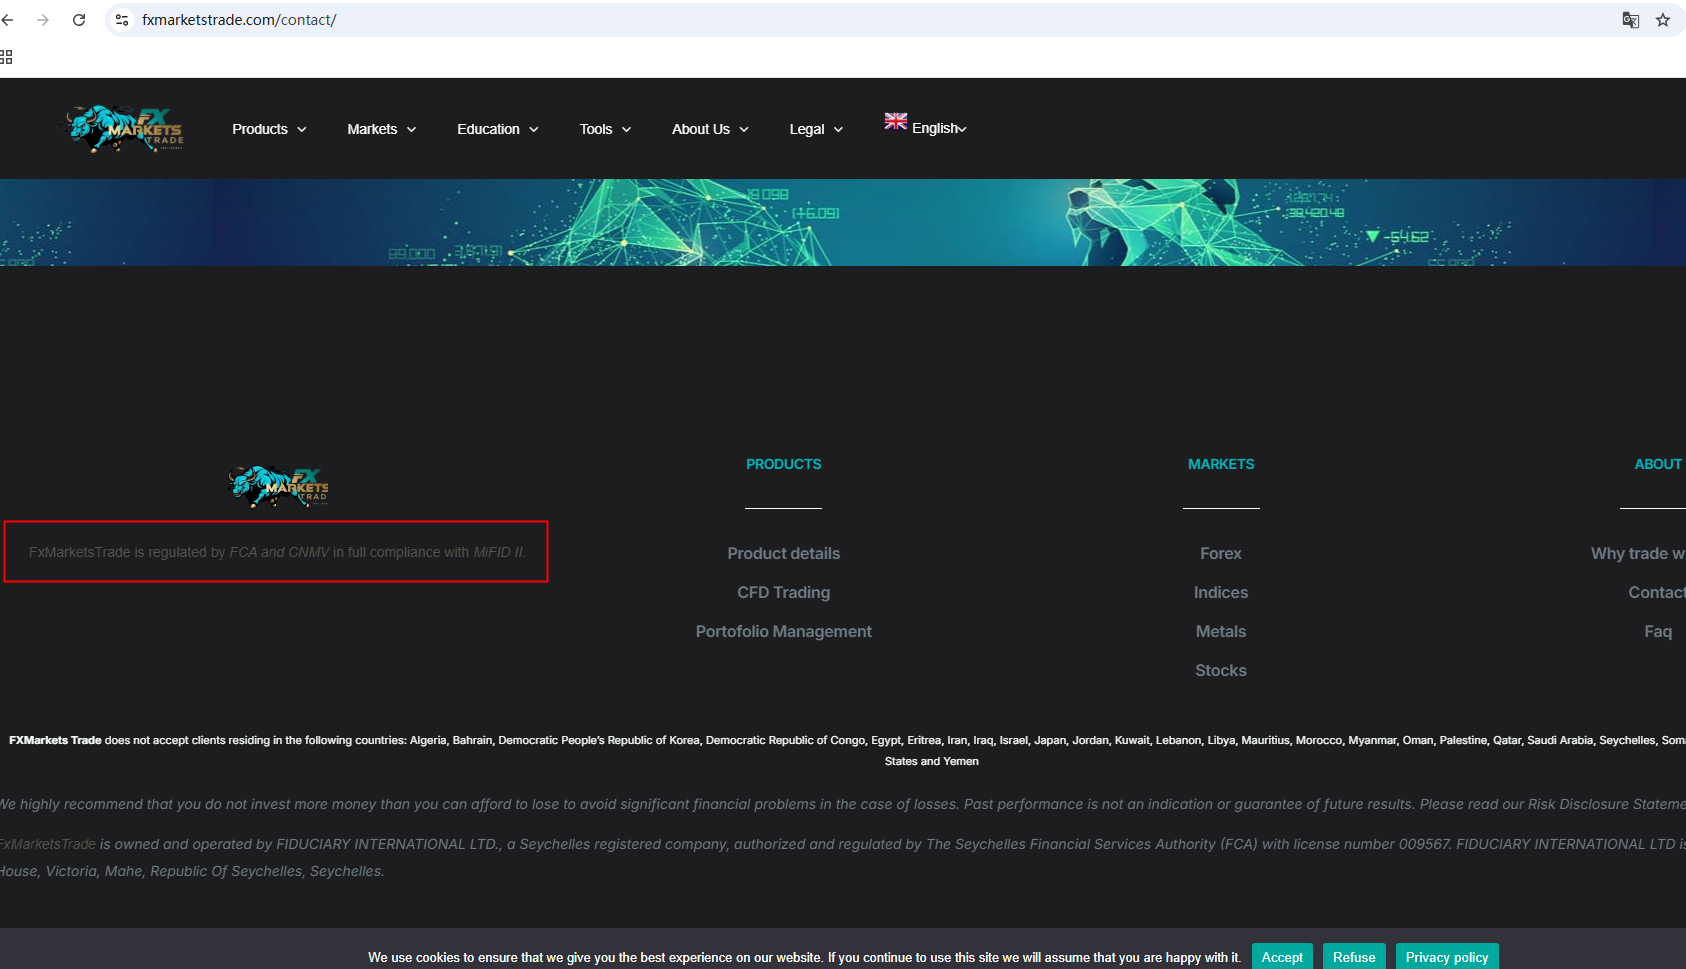Screen dimensions: 1686x969
Task: Click the browser forward arrow
Action: [x=43, y=20]
